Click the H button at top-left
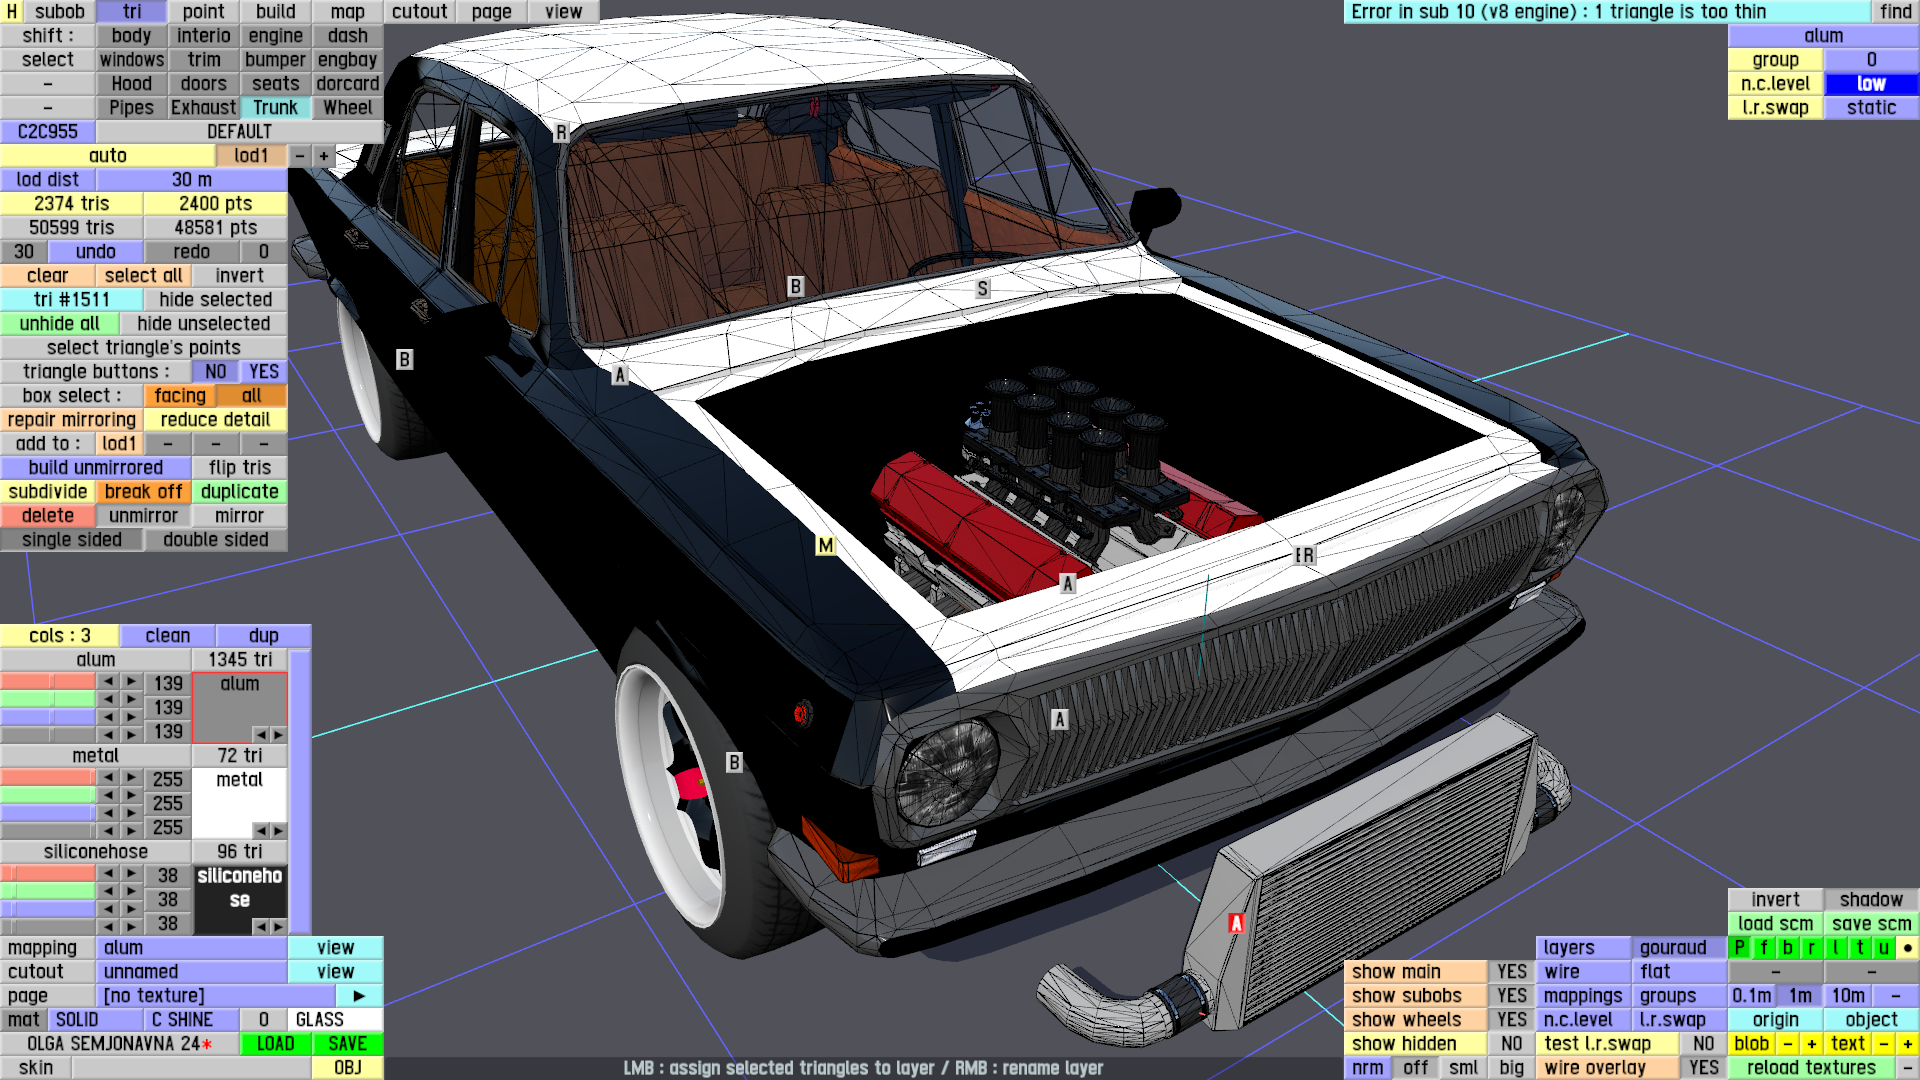The height and width of the screenshot is (1080, 1920). (x=12, y=11)
